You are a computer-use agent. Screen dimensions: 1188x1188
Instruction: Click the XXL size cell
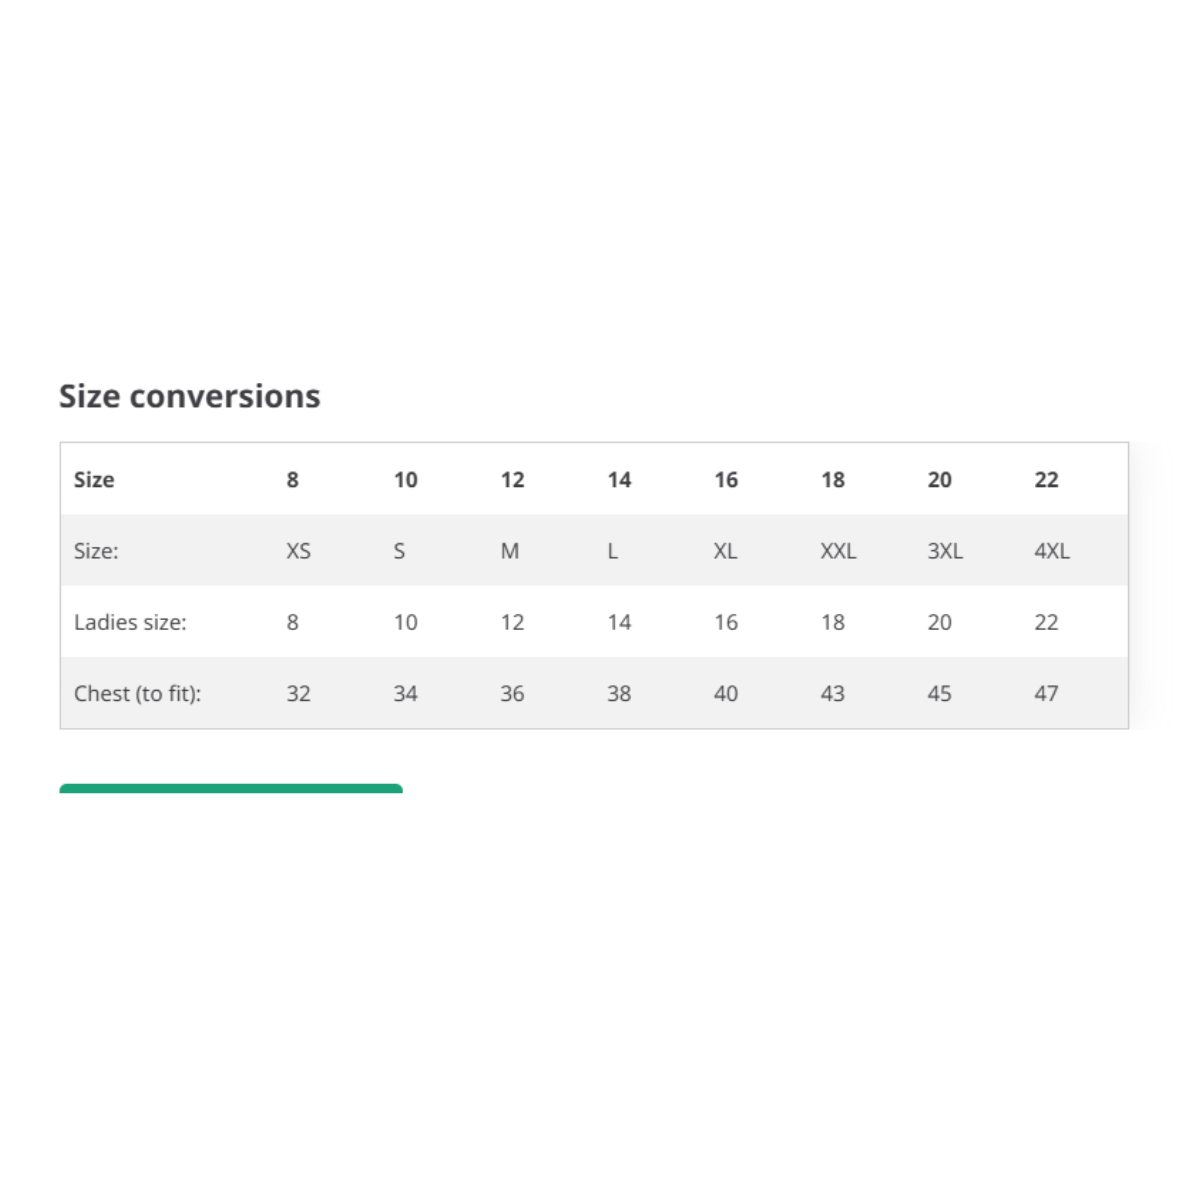click(838, 551)
